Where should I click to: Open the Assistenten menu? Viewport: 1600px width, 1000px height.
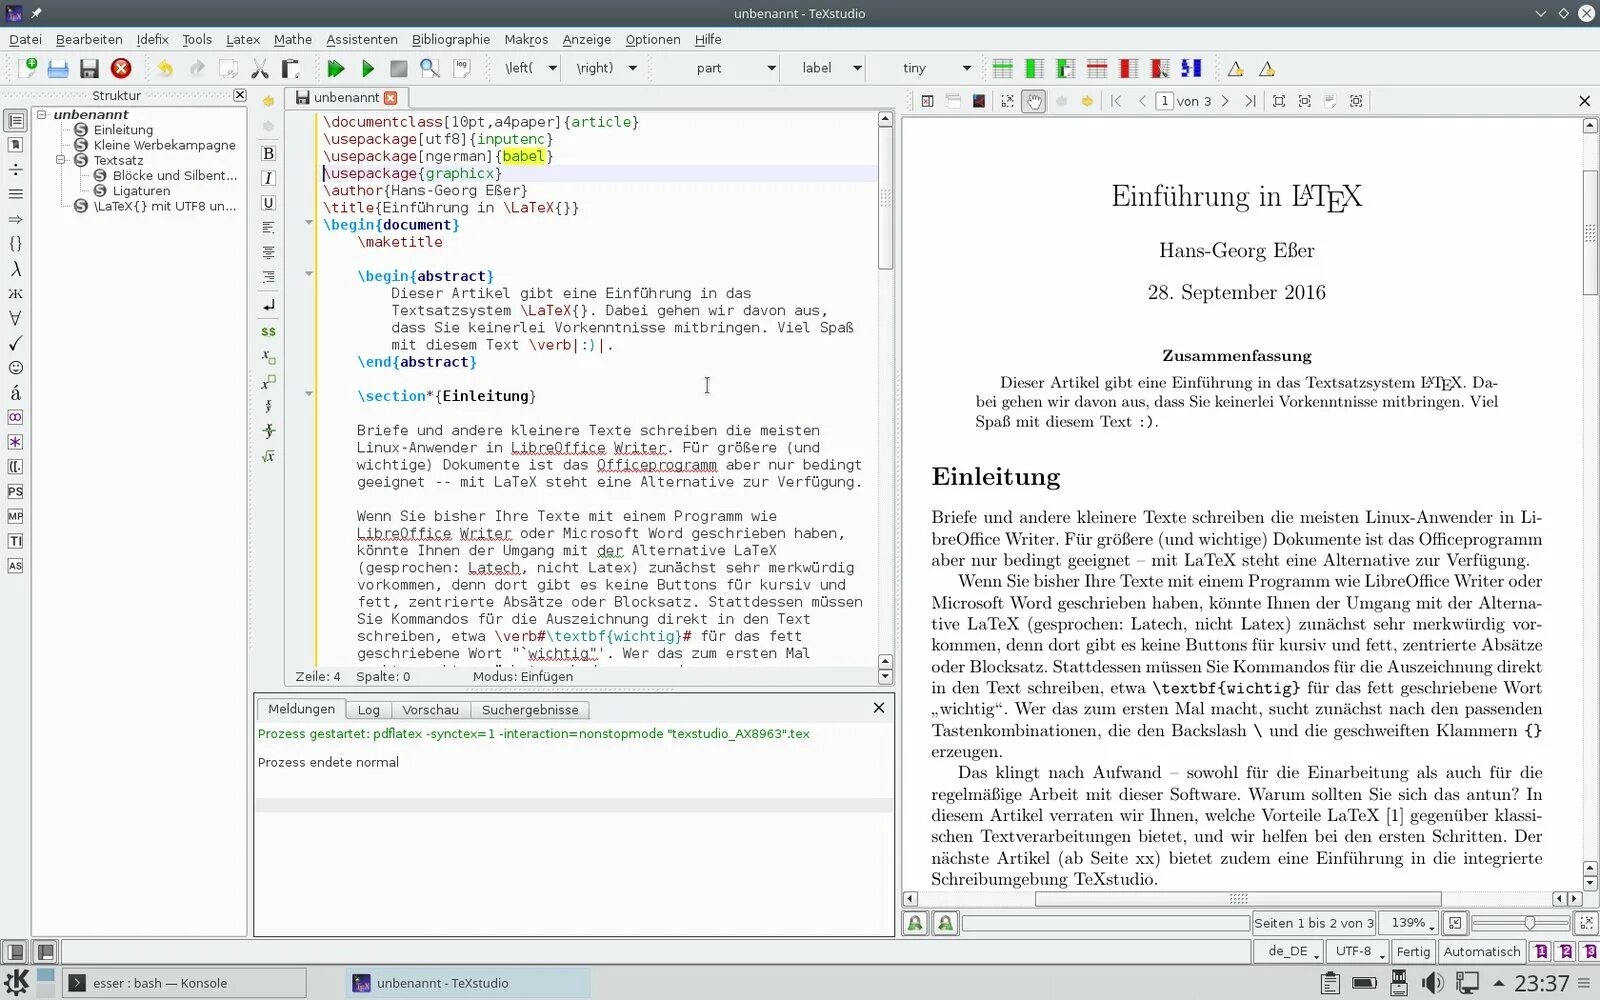click(x=362, y=39)
